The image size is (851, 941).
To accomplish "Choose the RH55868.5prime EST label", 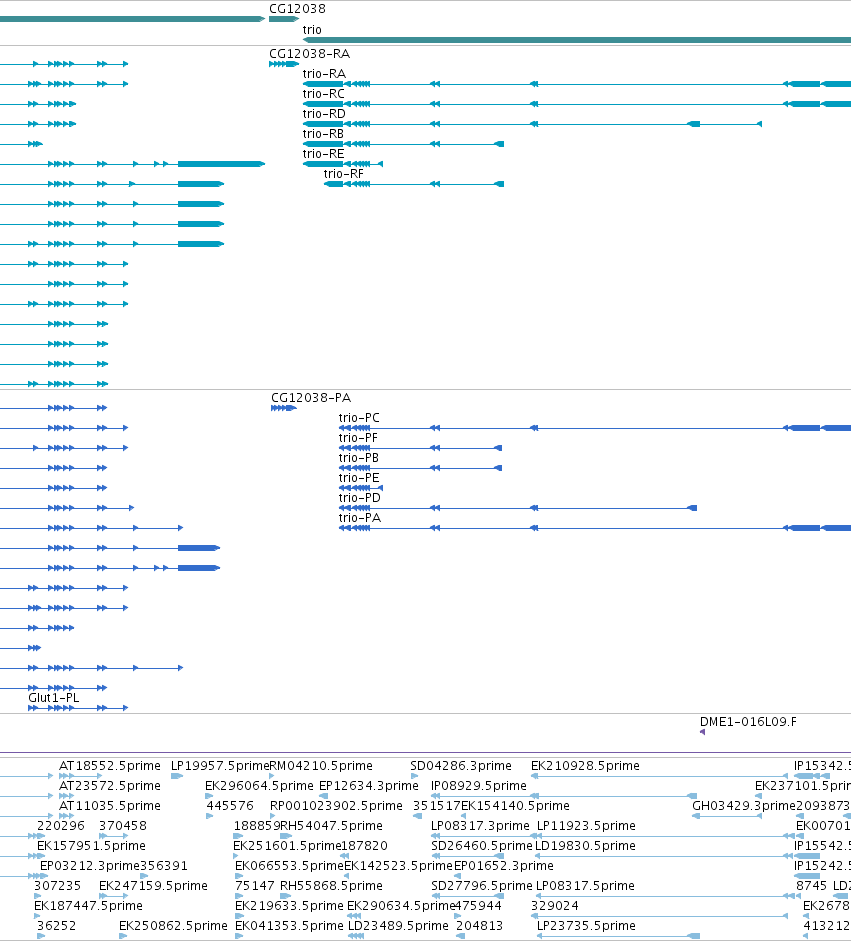I will [331, 886].
